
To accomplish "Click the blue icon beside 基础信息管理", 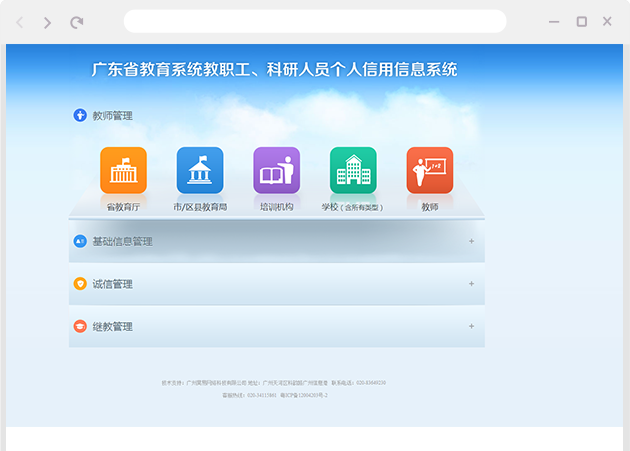I will click(80, 241).
